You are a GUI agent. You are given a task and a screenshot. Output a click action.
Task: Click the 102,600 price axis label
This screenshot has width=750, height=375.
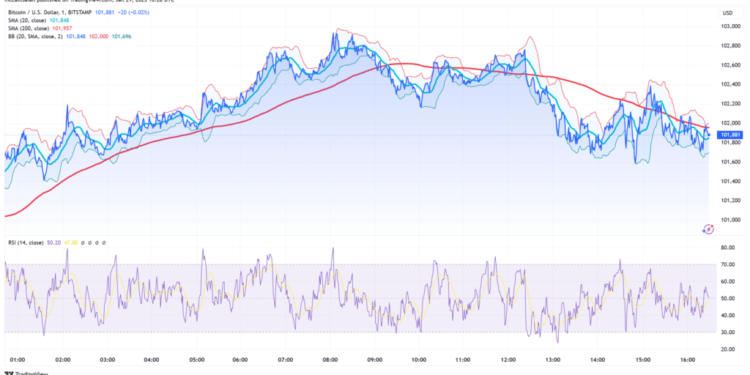pyautogui.click(x=731, y=65)
